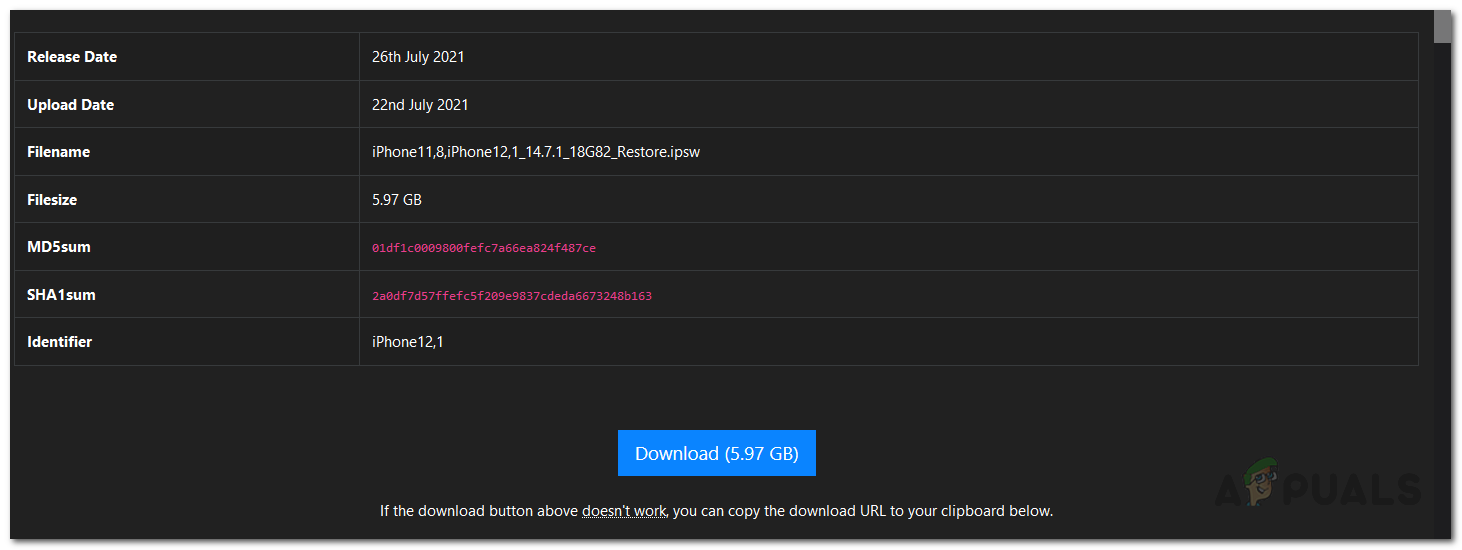
Task: Click the Identifier row label
Action: tap(59, 342)
